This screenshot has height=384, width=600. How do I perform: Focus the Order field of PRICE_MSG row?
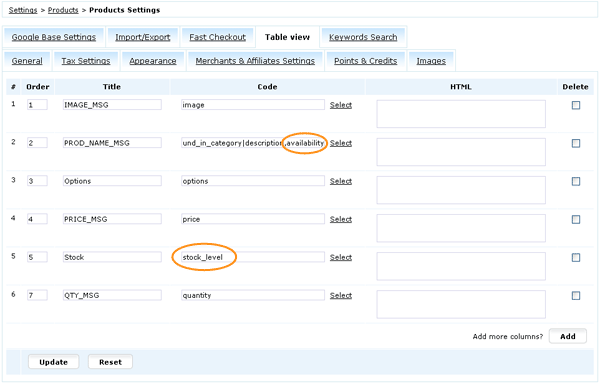click(x=37, y=219)
